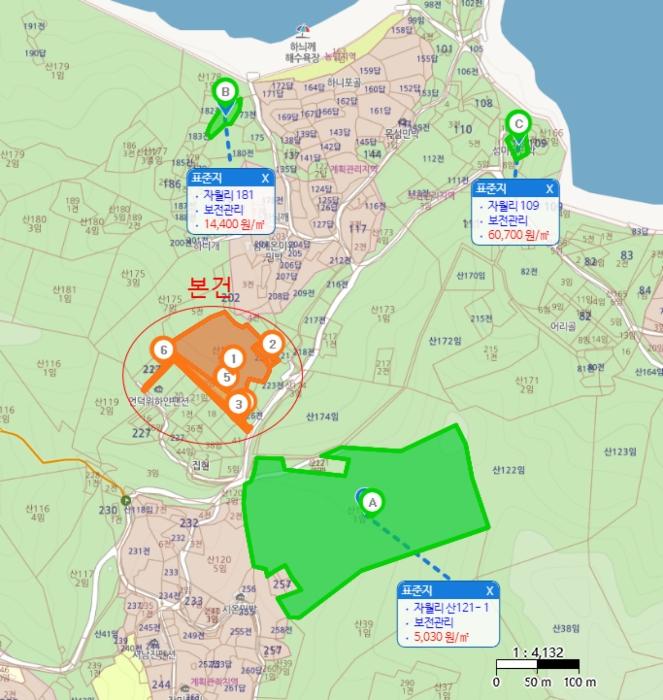Viewport: 663px width, 700px height.
Task: Click the 자월리 109 address text
Action: tap(513, 206)
